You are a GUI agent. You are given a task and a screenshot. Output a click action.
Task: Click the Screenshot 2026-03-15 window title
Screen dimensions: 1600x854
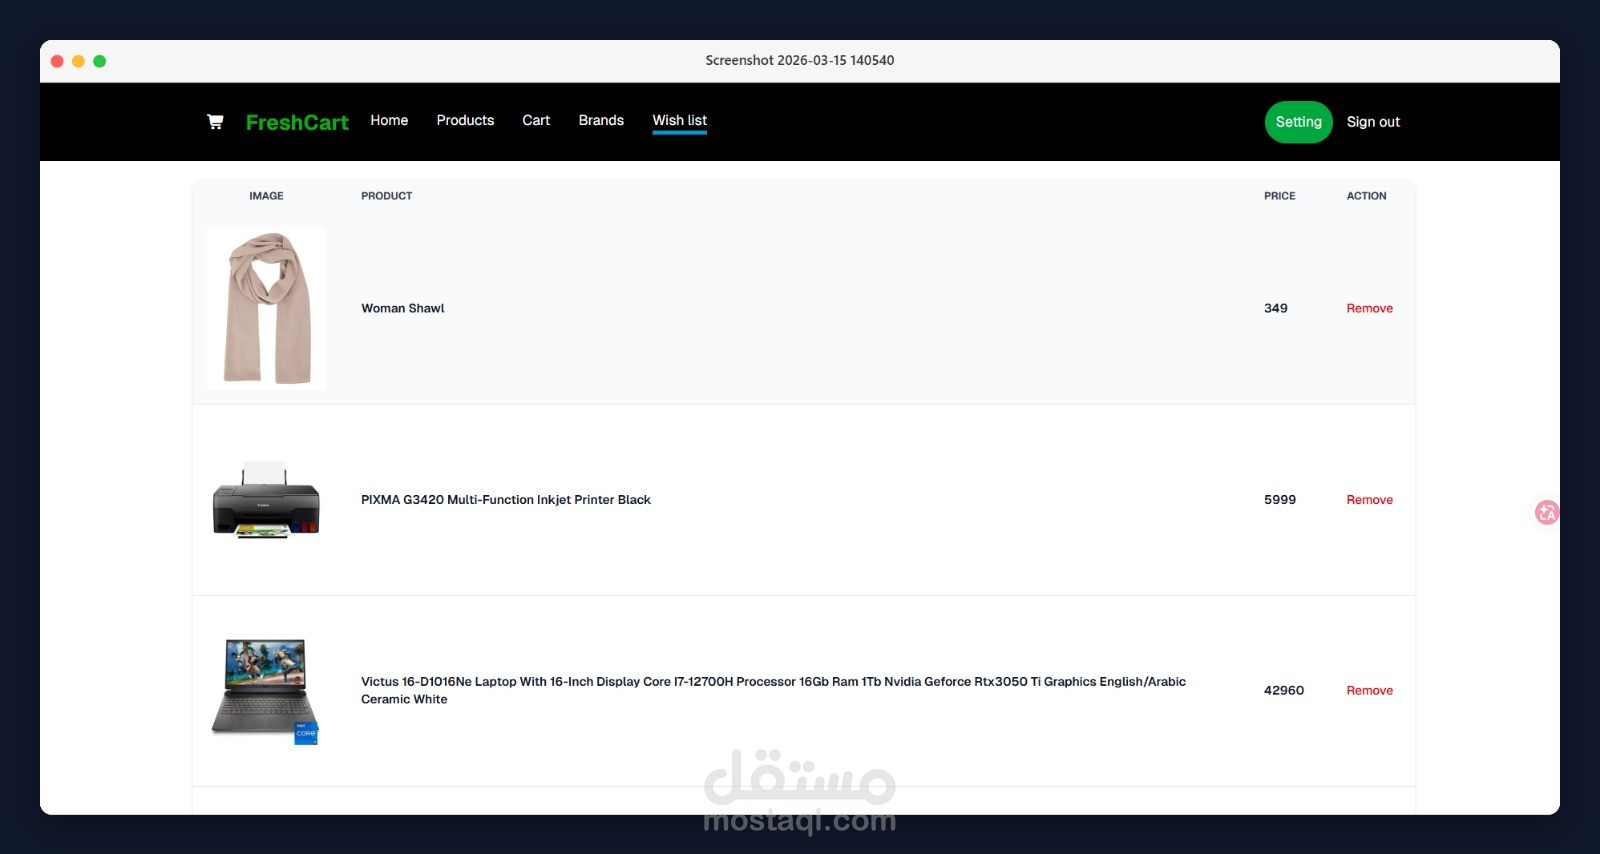pos(800,60)
